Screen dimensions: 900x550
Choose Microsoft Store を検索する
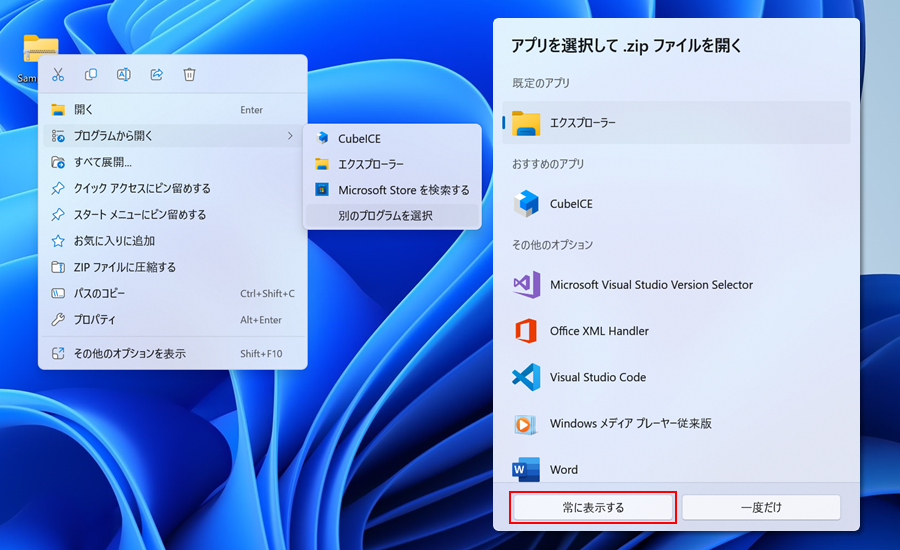(393, 190)
